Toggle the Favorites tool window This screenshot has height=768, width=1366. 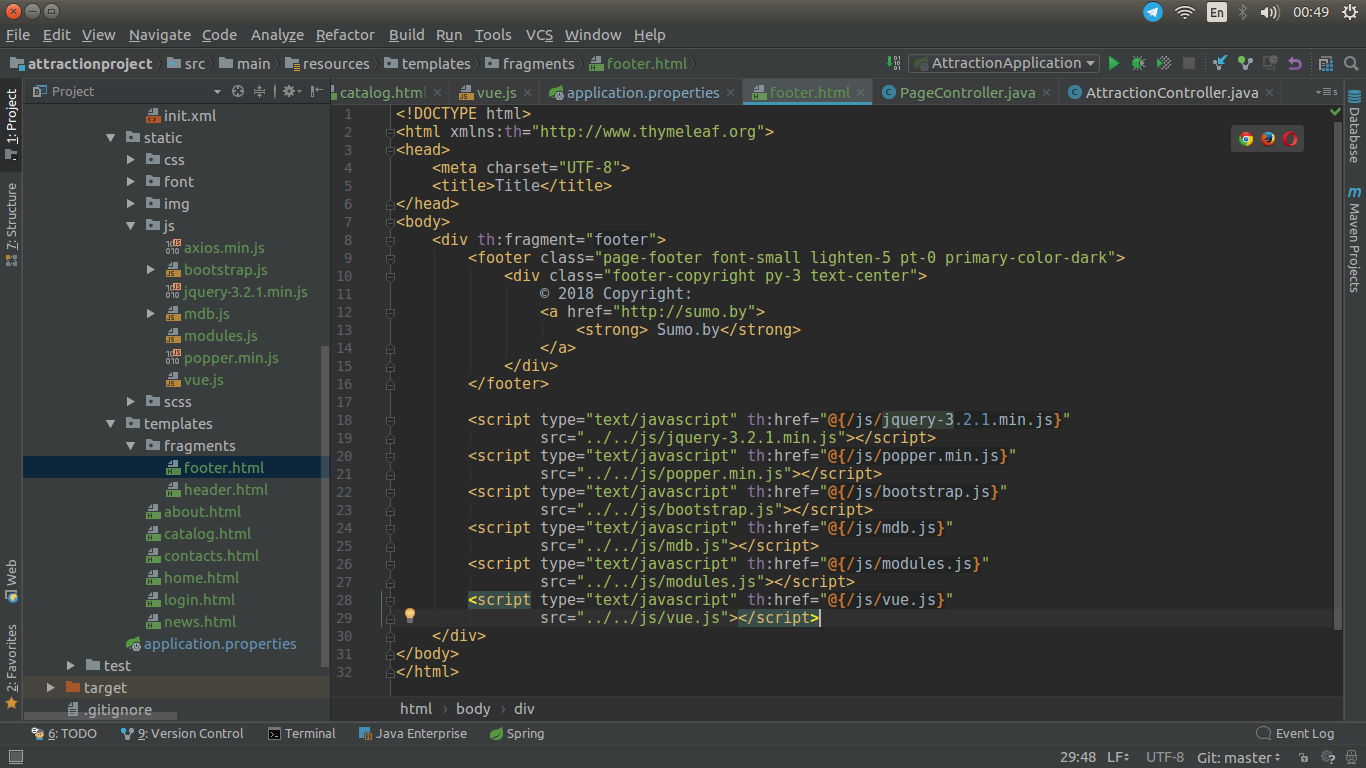(11, 666)
